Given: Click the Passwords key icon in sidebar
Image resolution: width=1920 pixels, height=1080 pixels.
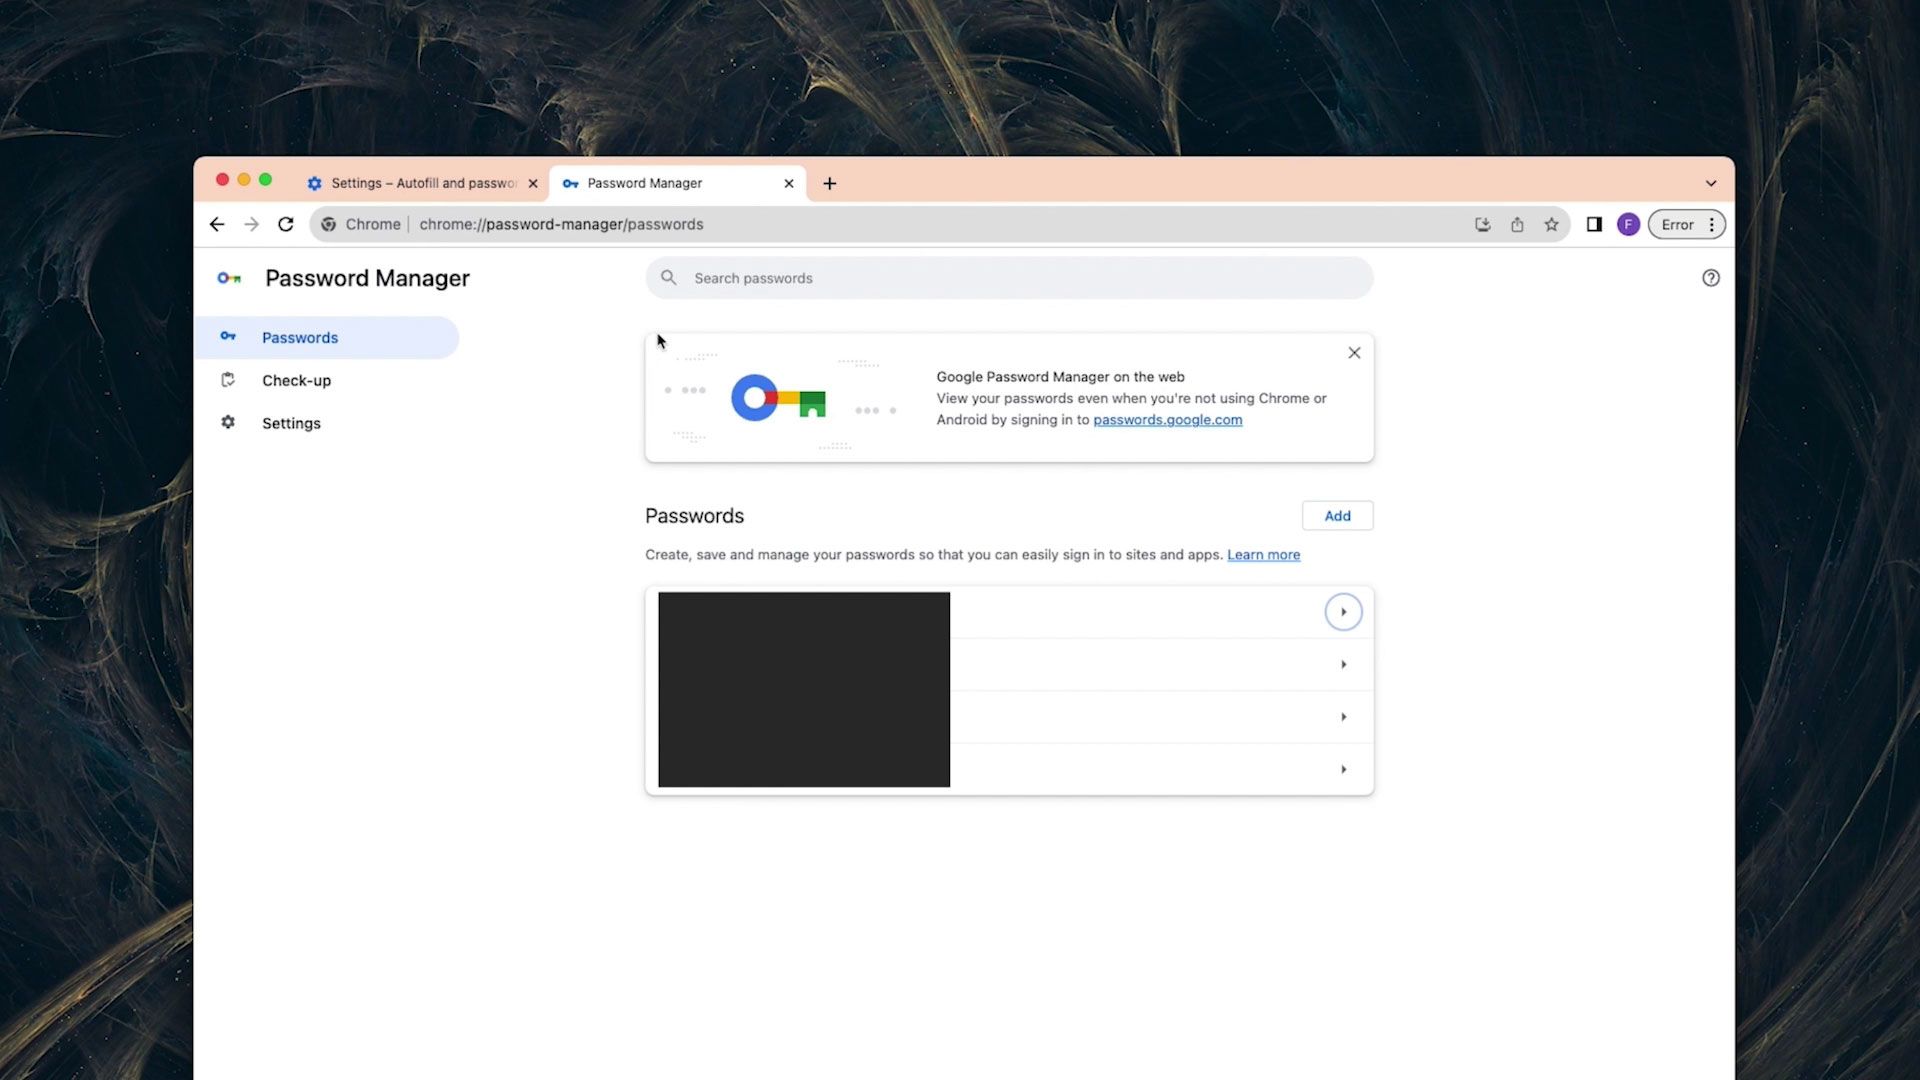Looking at the screenshot, I should click(x=228, y=336).
